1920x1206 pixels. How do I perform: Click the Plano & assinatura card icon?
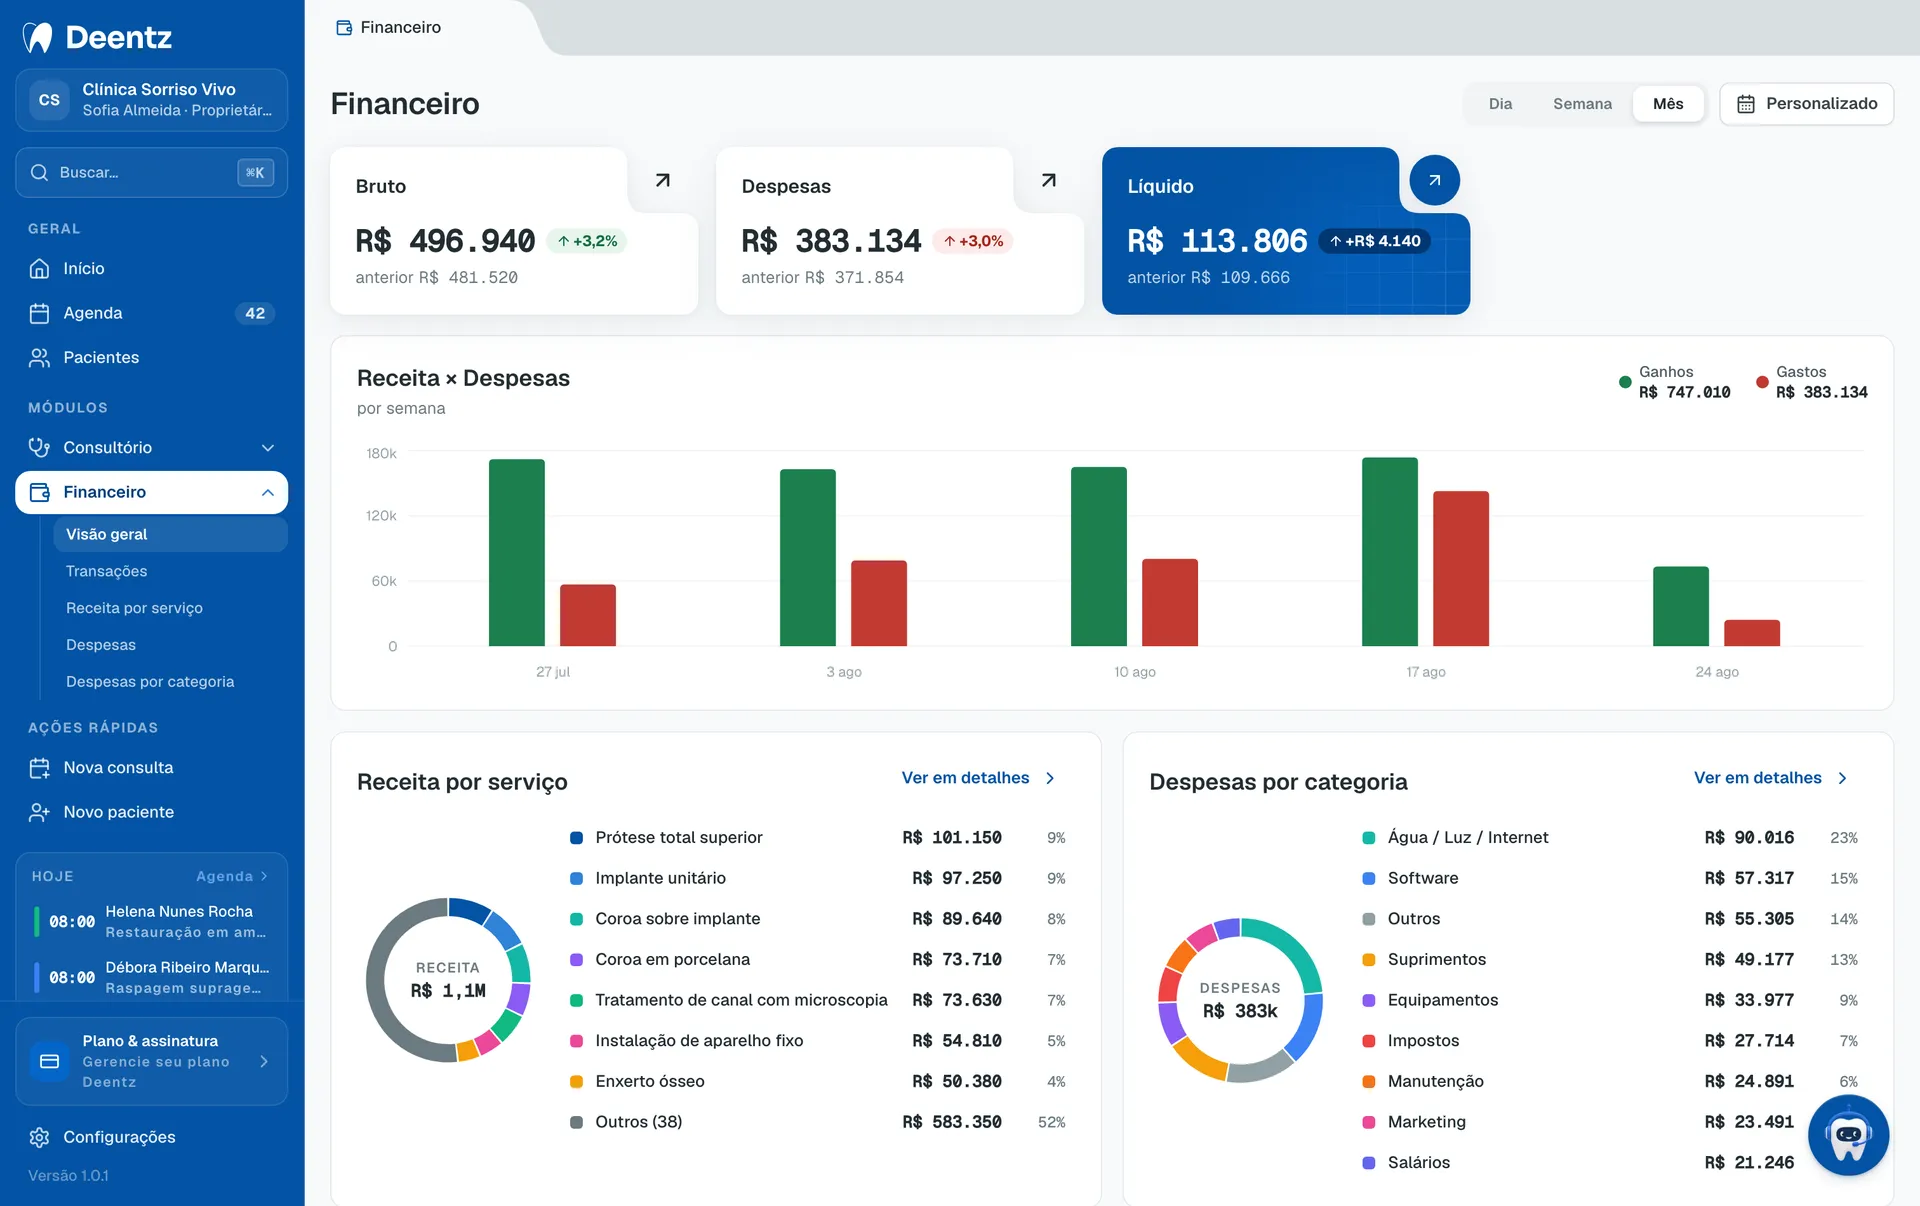coord(49,1061)
